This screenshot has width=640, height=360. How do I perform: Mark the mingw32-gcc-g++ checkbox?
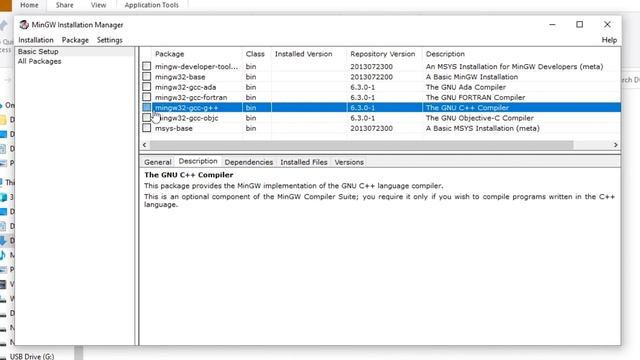[x=147, y=107]
